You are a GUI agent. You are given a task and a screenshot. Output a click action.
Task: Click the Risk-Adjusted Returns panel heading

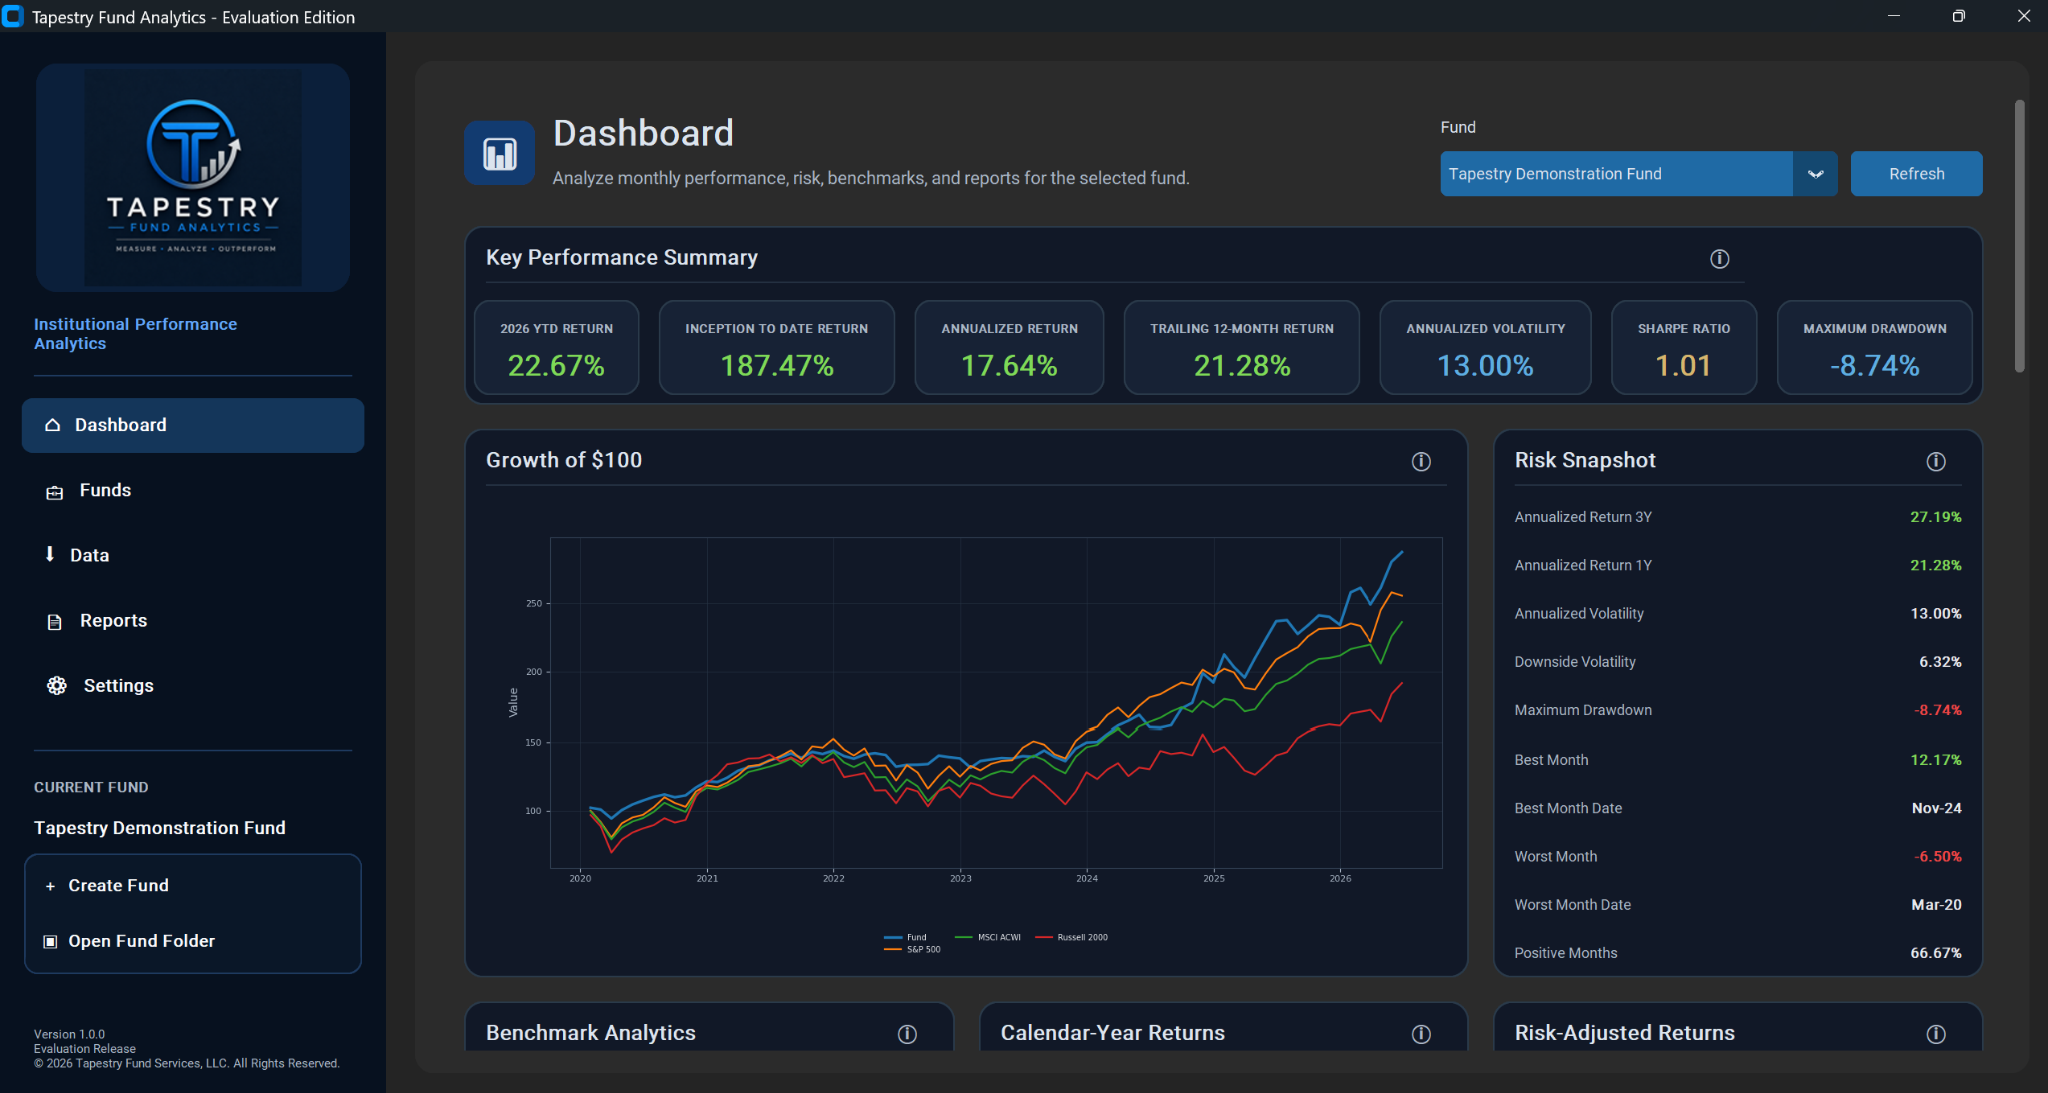[x=1624, y=1033]
